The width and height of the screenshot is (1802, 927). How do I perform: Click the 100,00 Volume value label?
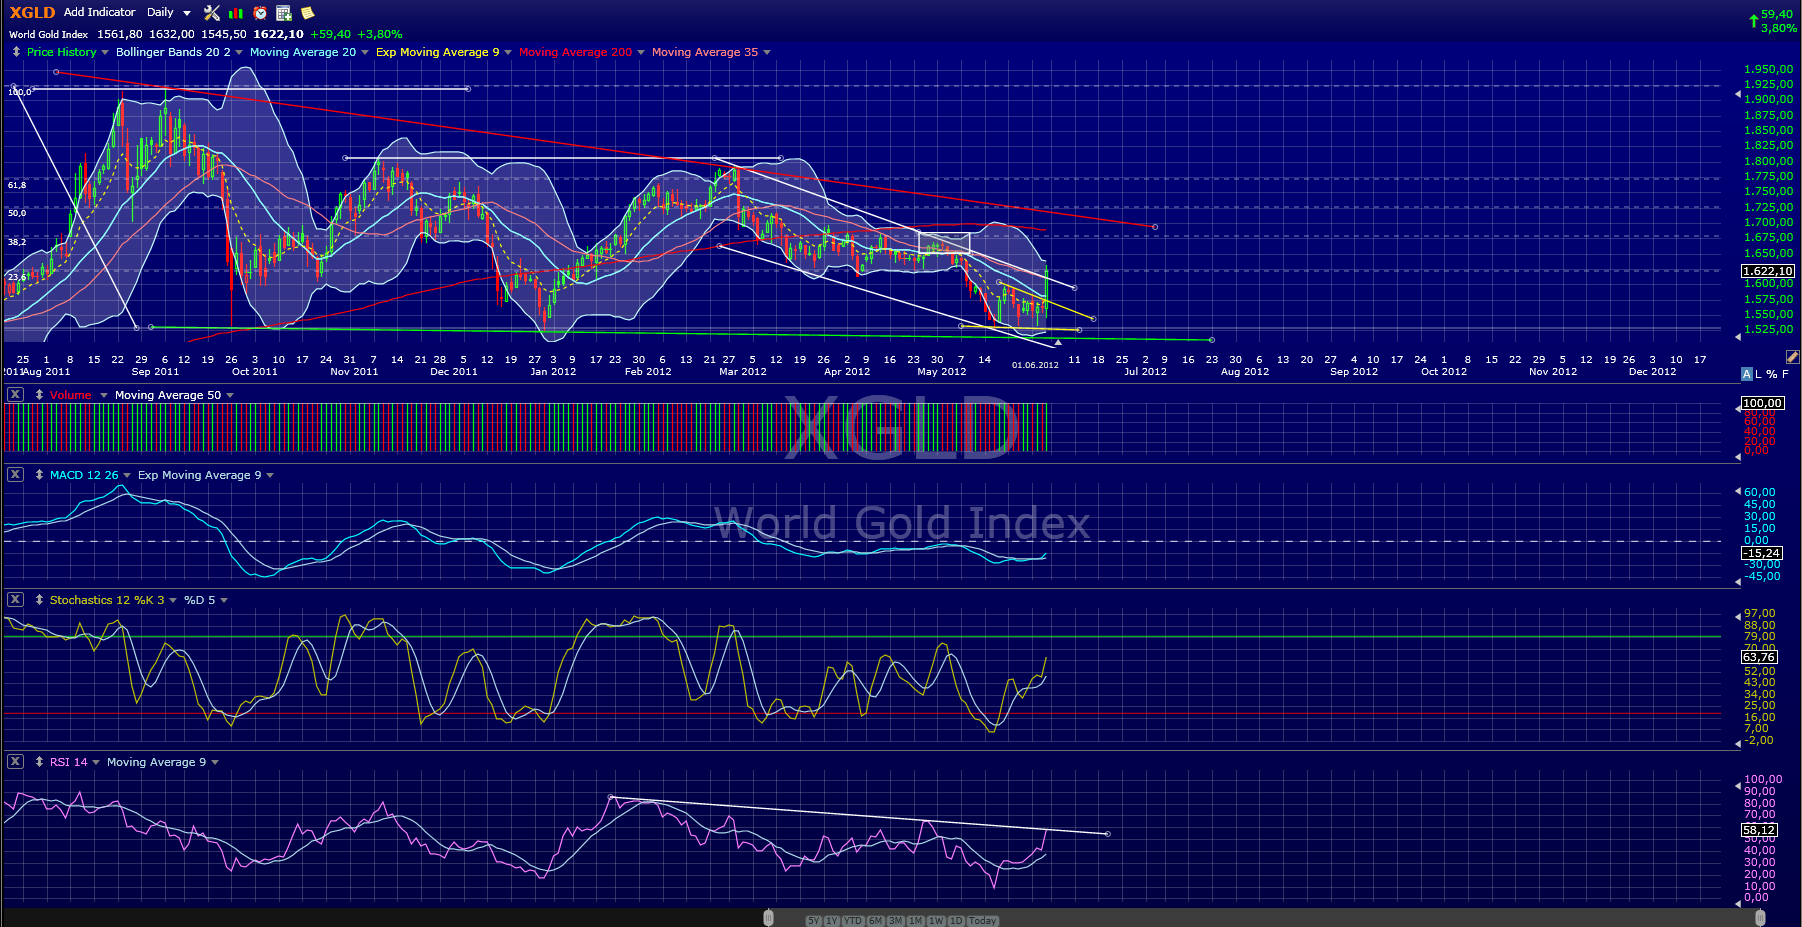(x=1762, y=403)
